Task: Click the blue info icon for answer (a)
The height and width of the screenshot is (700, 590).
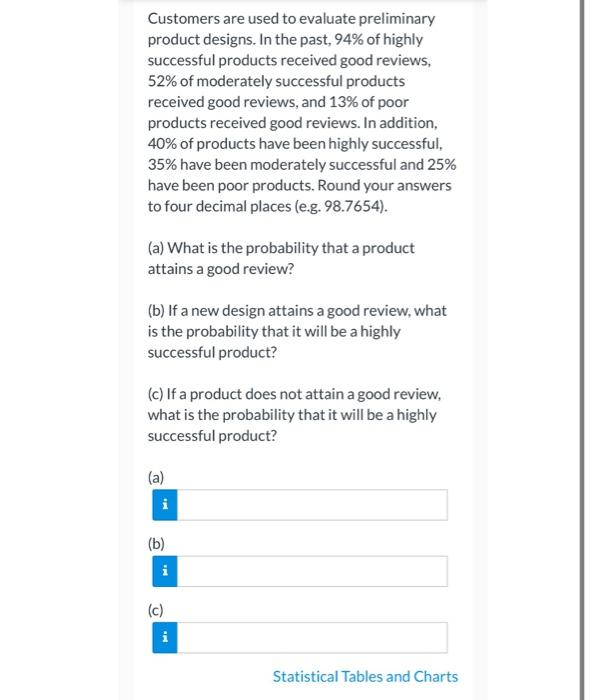Action: coord(165,505)
